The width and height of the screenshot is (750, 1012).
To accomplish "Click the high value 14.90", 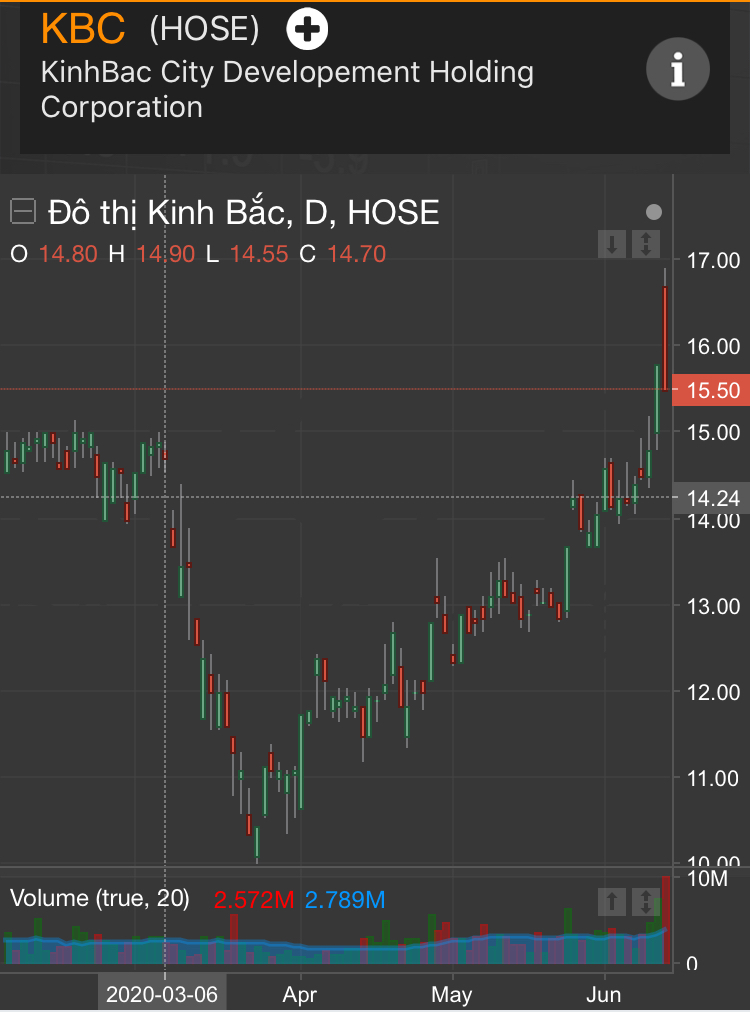I will click(x=166, y=254).
